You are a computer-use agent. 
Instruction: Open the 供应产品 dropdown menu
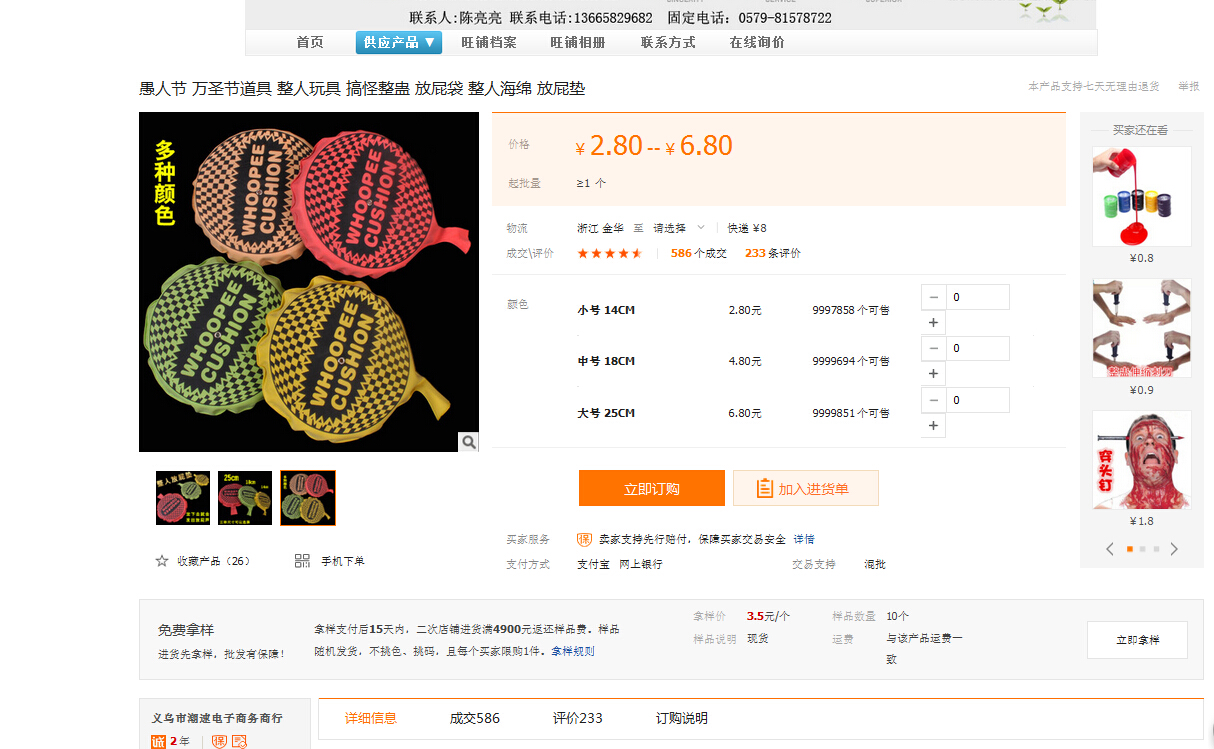[x=399, y=42]
